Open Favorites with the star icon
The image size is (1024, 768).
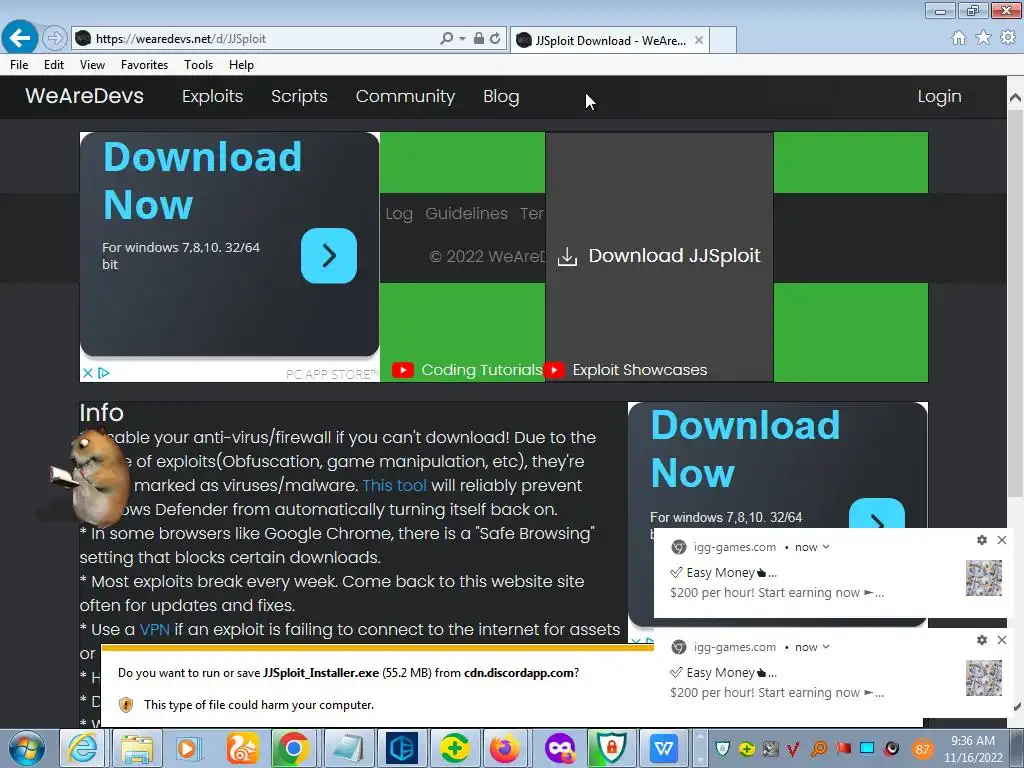[983, 38]
